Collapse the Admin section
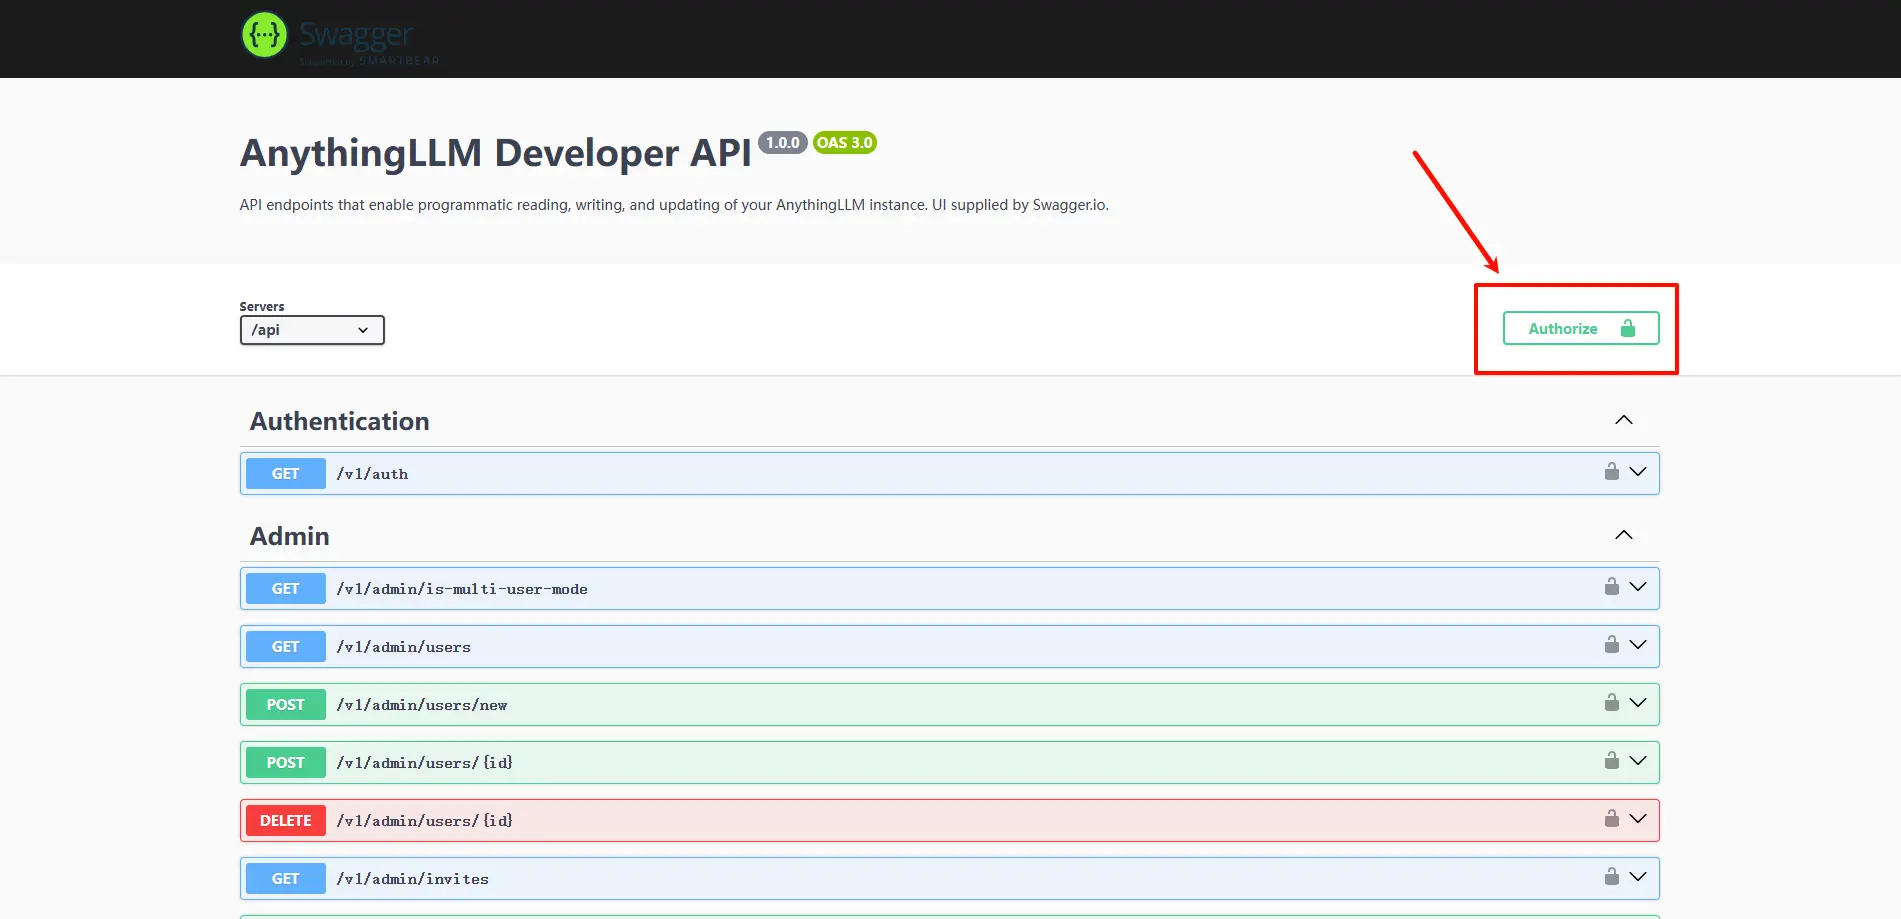Screen dimensions: 1901x919 (x=1624, y=535)
